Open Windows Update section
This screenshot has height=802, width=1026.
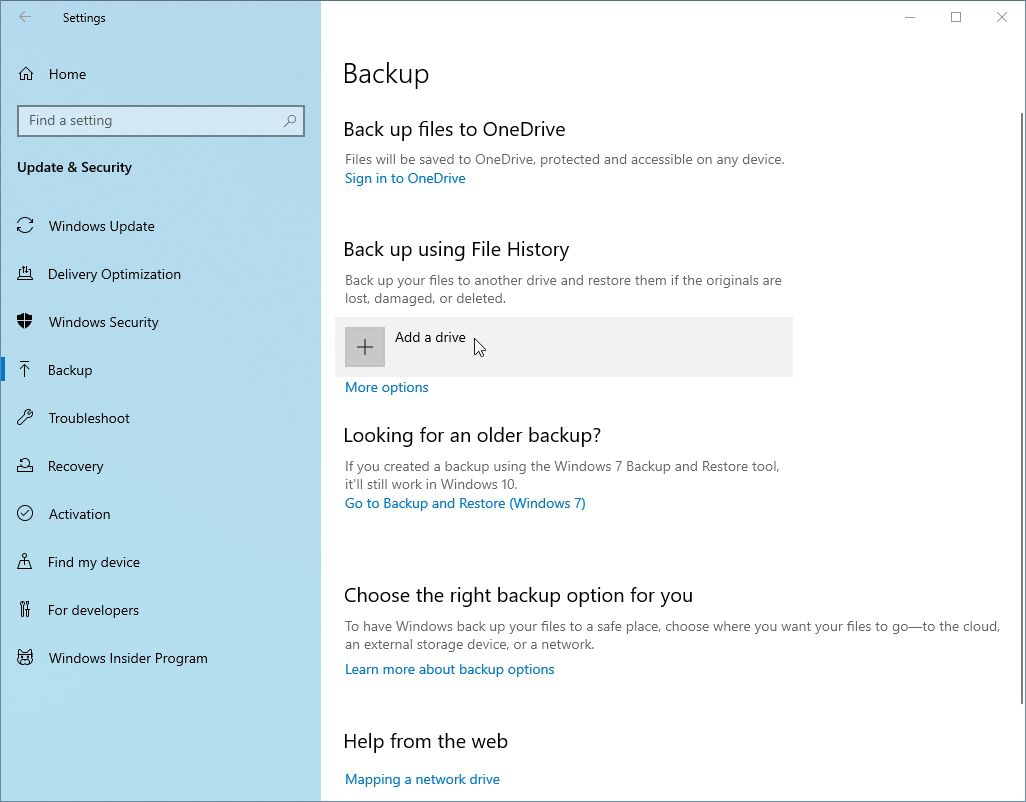pos(101,226)
